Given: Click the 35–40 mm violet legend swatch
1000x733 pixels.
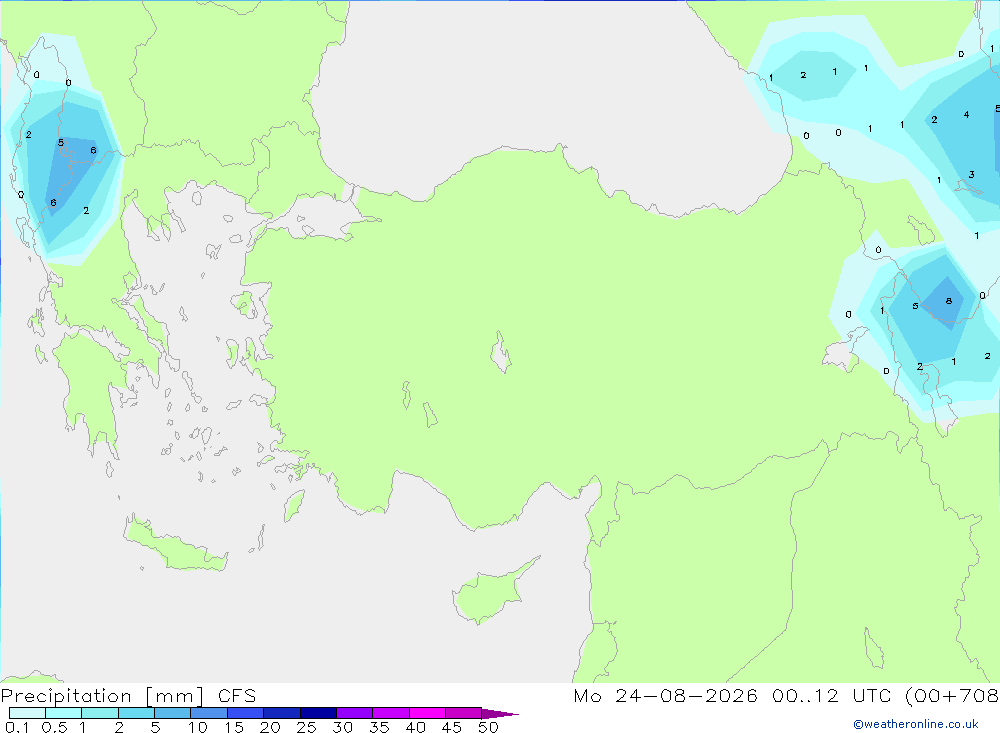Looking at the screenshot, I should point(390,713).
